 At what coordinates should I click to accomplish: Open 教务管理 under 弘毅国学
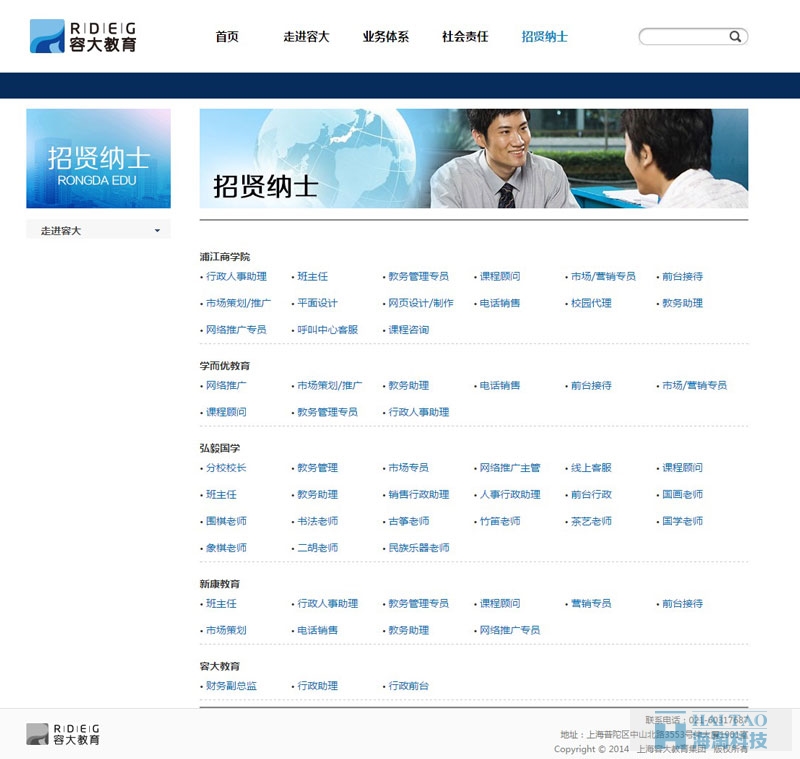click(x=317, y=468)
